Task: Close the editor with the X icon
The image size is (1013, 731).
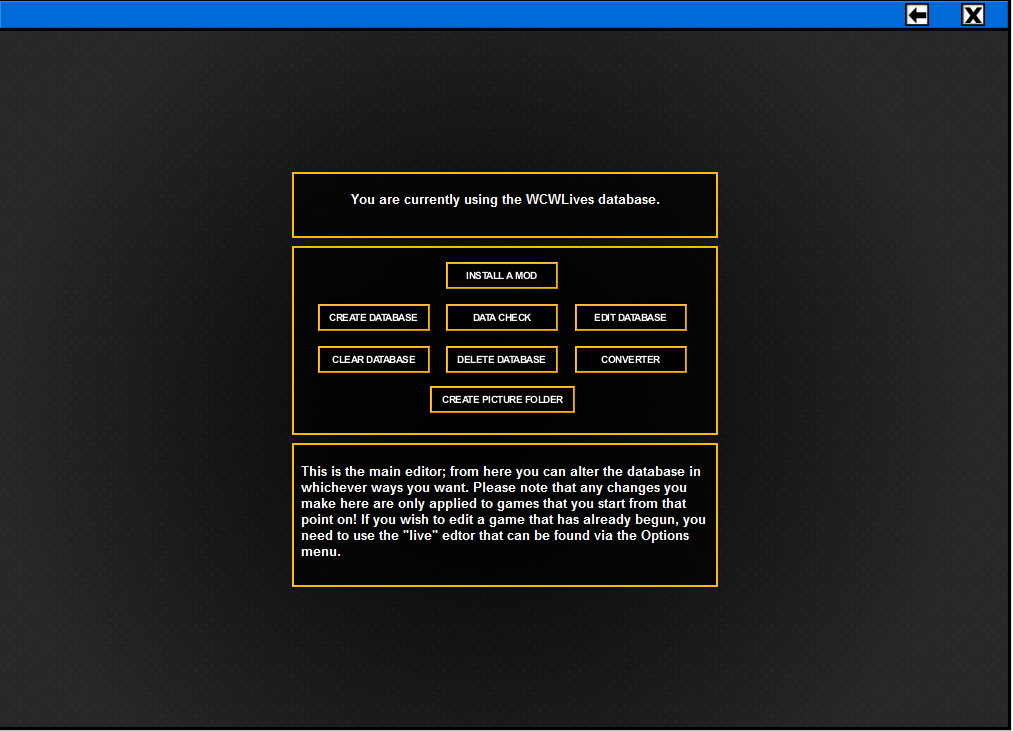Action: tap(973, 15)
